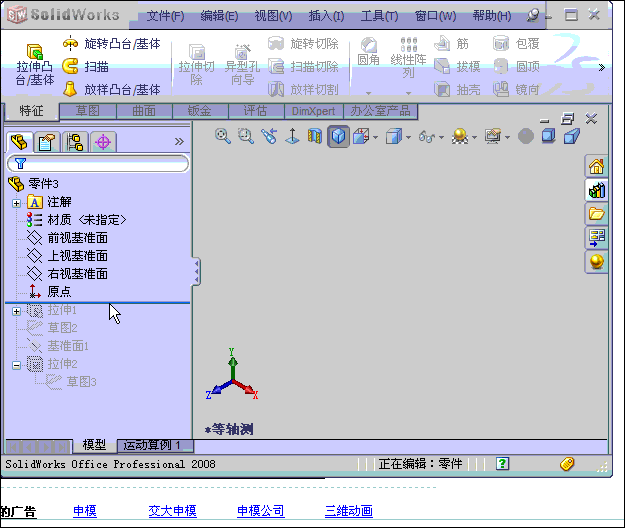Select the Dome (圆顶) tool
The width and height of the screenshot is (625, 528).
tap(516, 67)
